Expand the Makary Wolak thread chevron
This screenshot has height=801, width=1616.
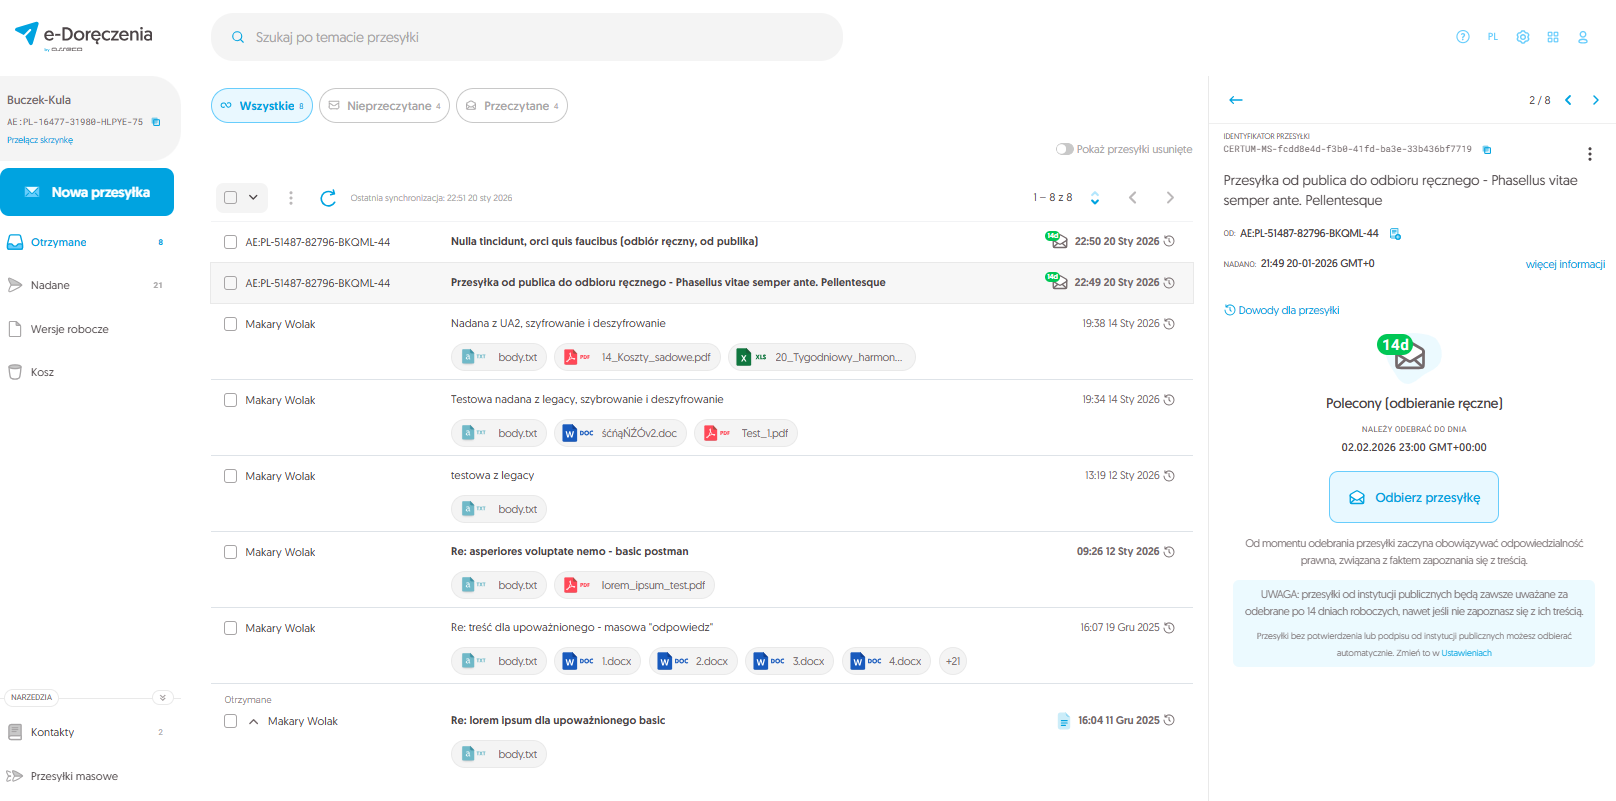pyautogui.click(x=253, y=721)
